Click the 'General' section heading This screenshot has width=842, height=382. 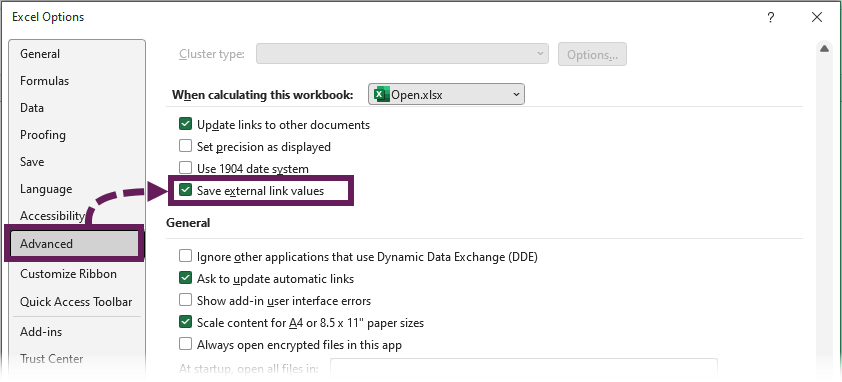[x=188, y=222]
